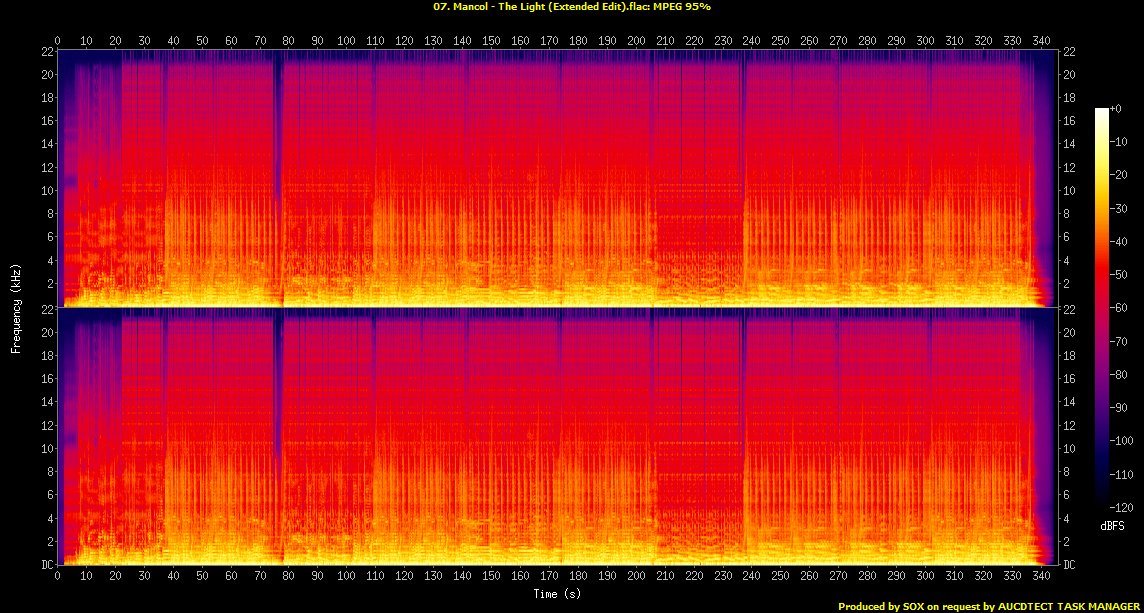Select "+0" at the top of the dBFS scale
1144x613 pixels.
coord(1117,109)
